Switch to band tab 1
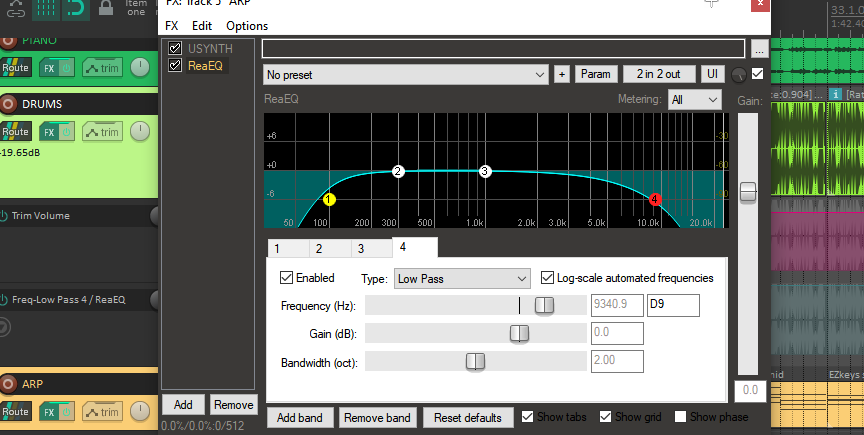The width and height of the screenshot is (864, 435). pyautogui.click(x=288, y=249)
